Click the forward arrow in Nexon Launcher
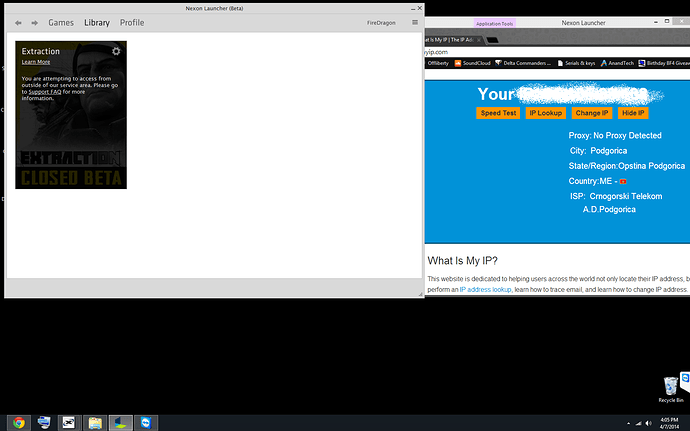 click(x=35, y=22)
